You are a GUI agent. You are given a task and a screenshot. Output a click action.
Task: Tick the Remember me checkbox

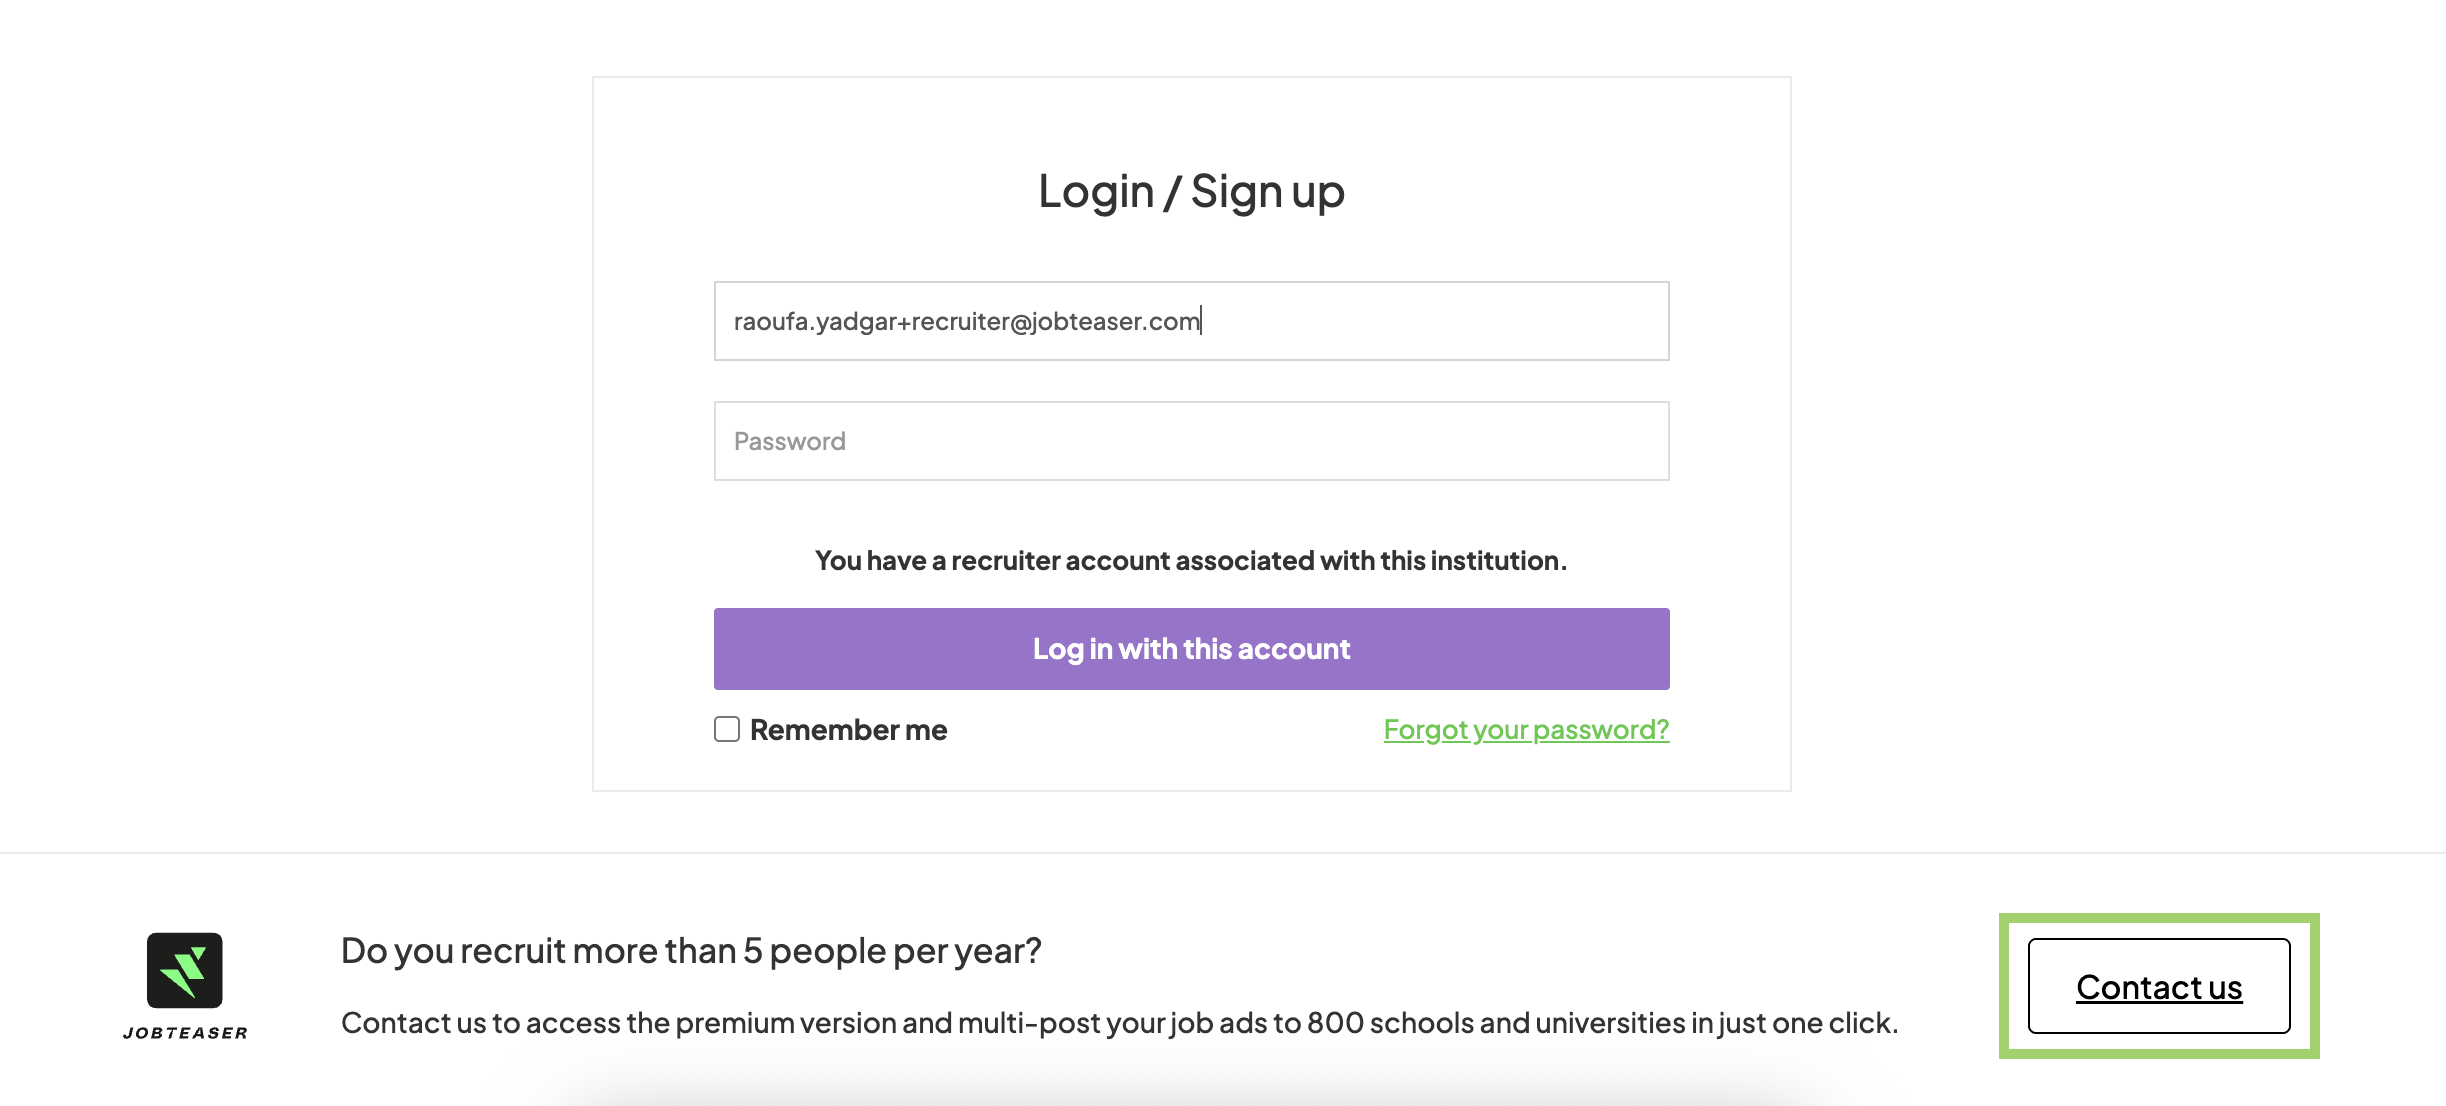point(727,729)
